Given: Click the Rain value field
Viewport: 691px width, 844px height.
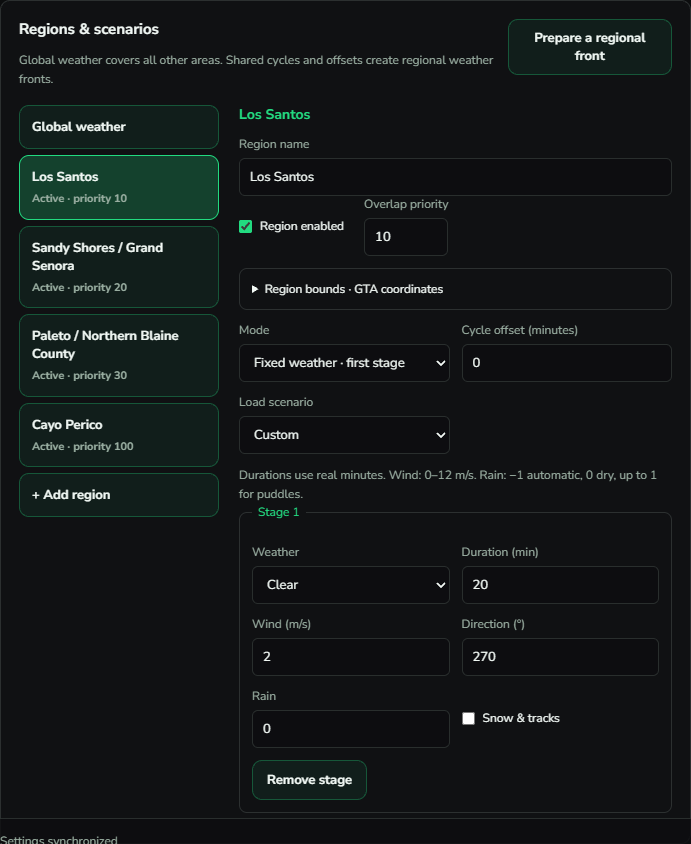Looking at the screenshot, I should pyautogui.click(x=350, y=729).
